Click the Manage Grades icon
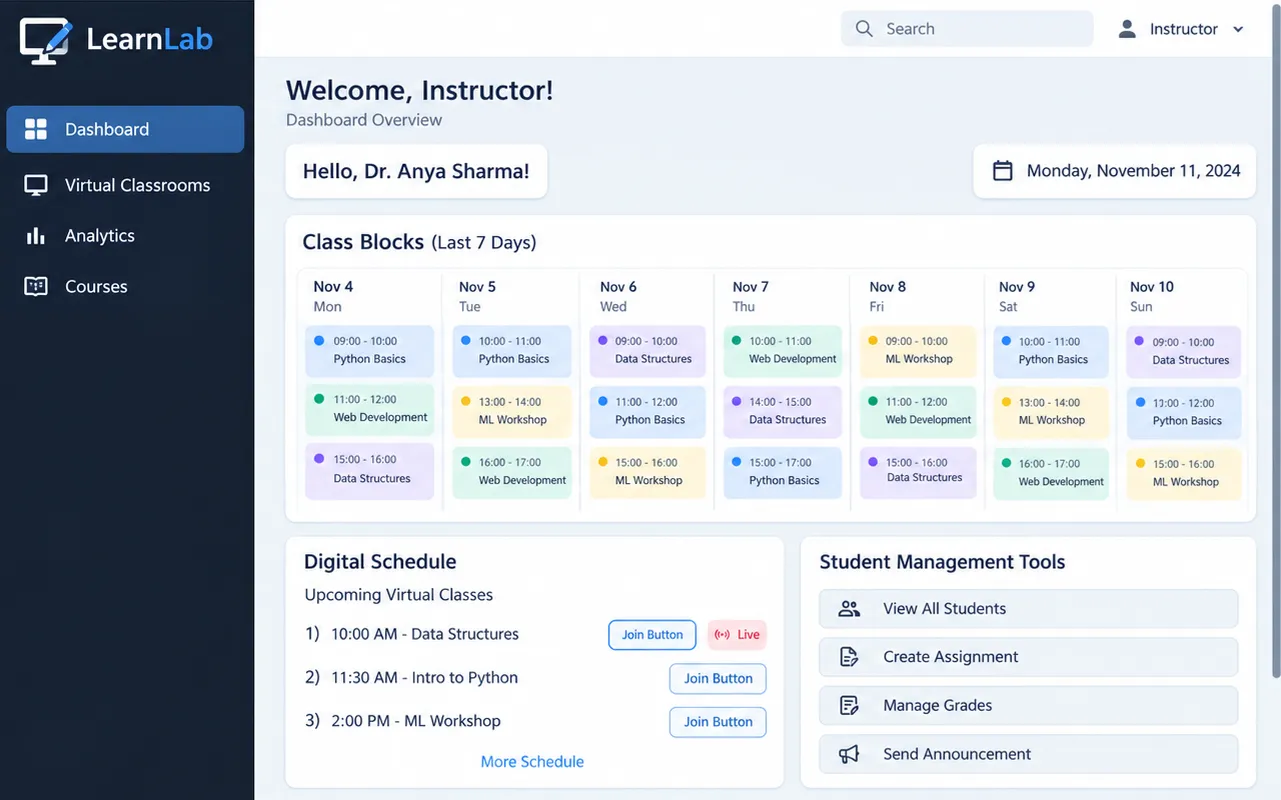This screenshot has height=800, width=1281. click(849, 706)
